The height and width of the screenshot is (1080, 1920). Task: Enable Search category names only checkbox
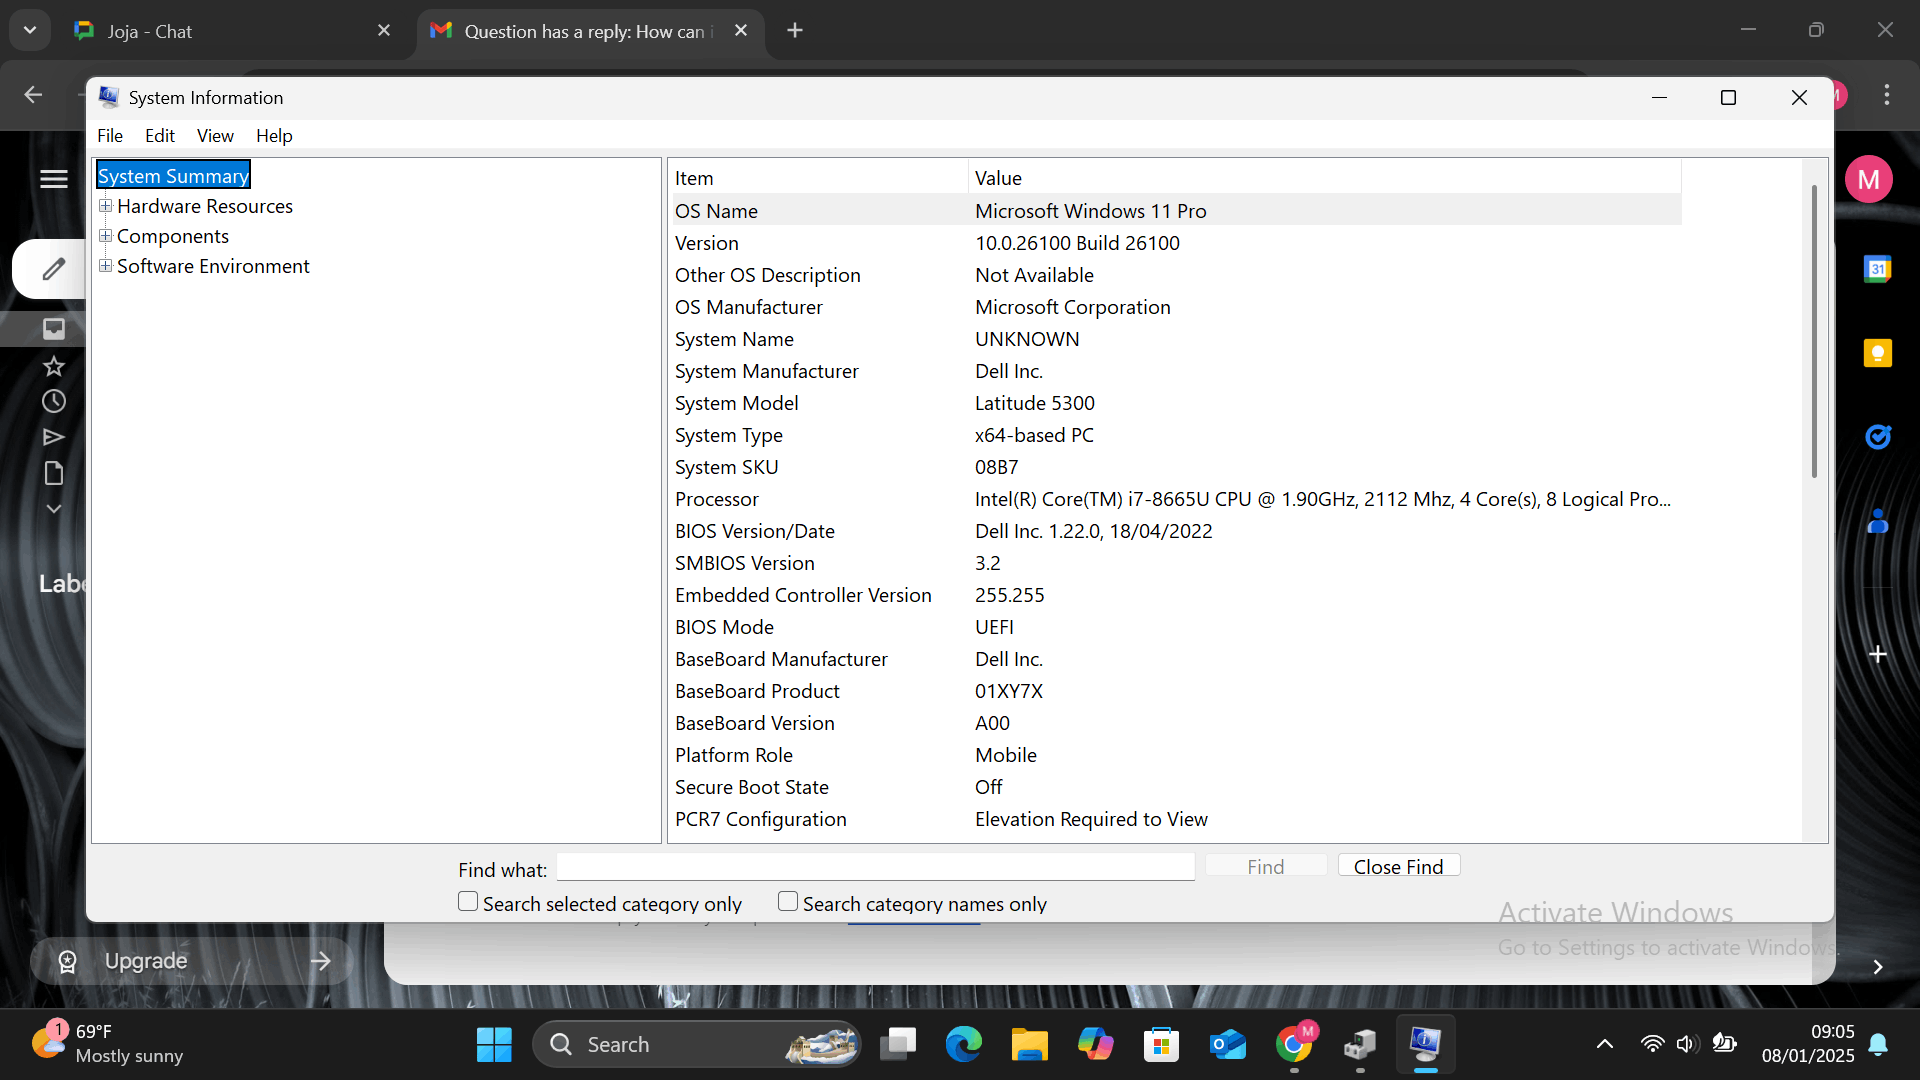click(x=787, y=902)
